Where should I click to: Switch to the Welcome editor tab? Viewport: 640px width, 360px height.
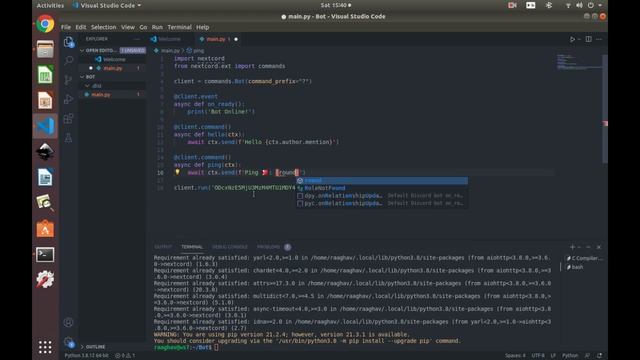(169, 39)
